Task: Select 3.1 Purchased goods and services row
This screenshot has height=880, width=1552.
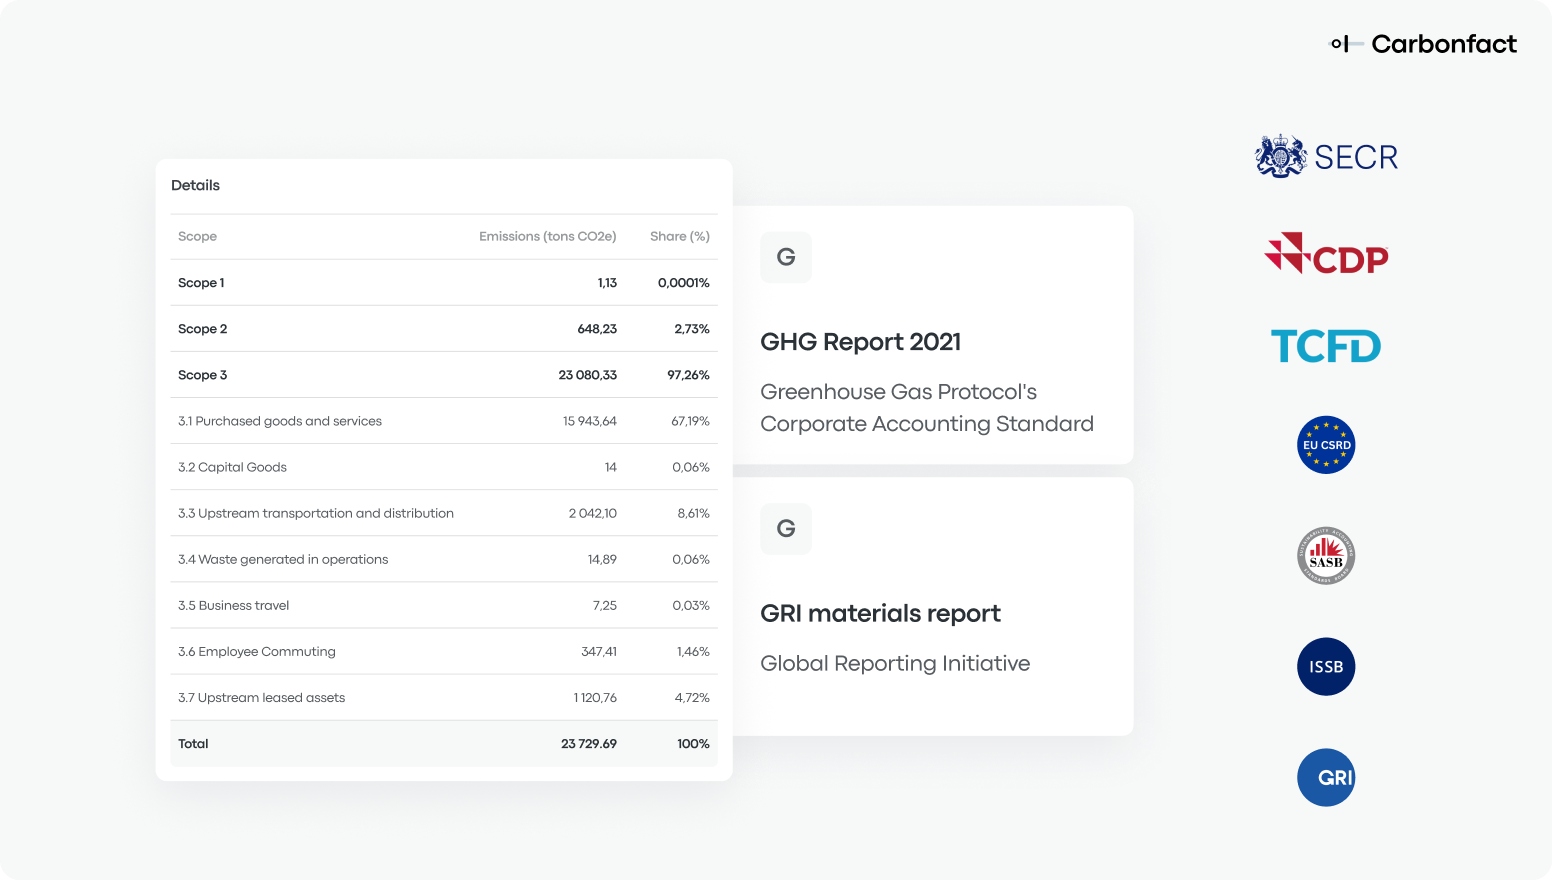Action: click(x=444, y=421)
